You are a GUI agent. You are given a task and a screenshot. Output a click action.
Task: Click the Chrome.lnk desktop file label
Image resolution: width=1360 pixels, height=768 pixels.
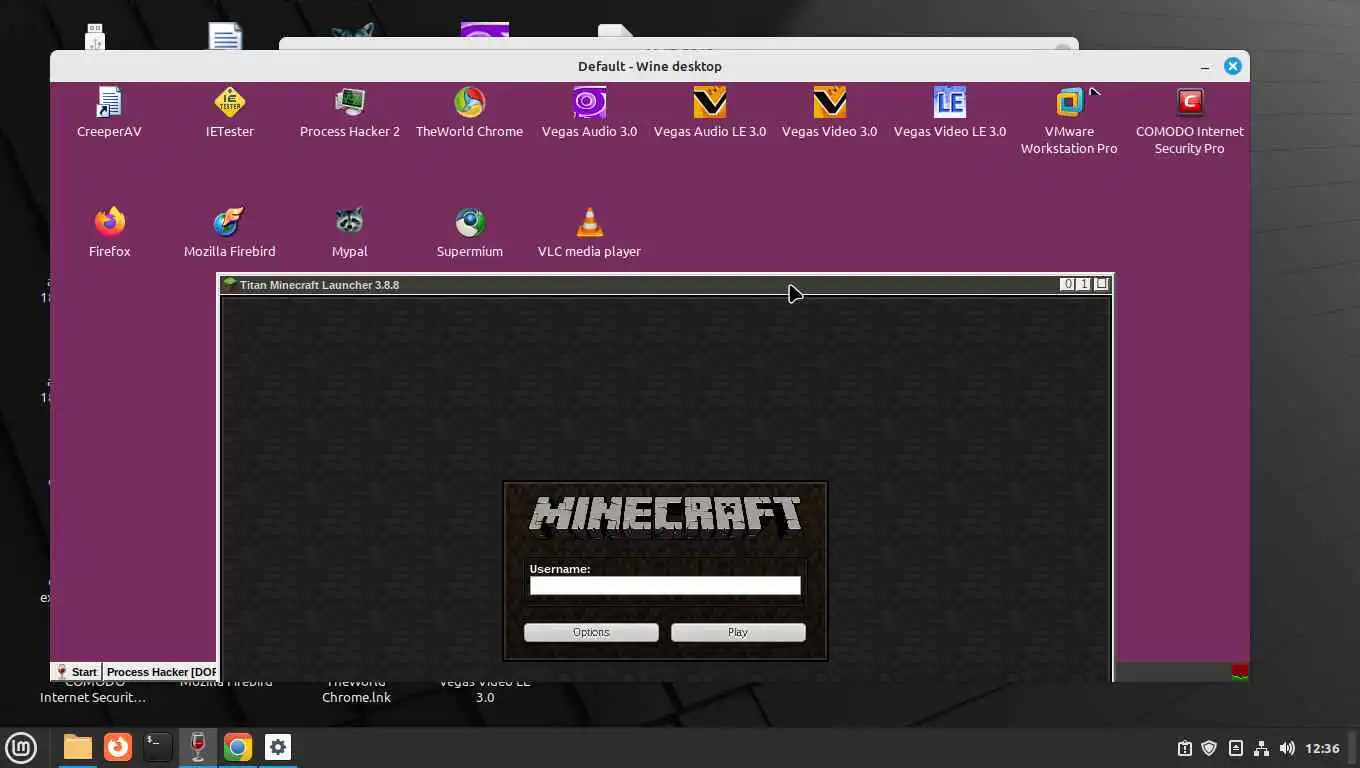[357, 697]
